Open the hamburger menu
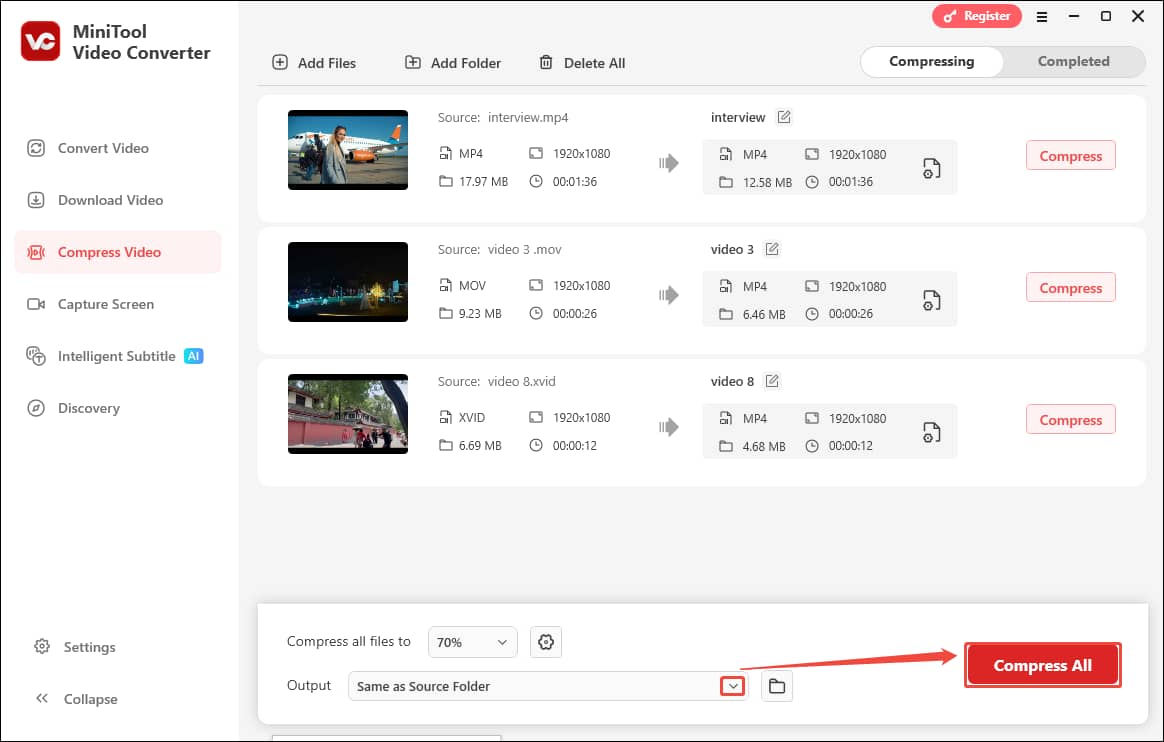Screen dimensions: 1164x742 1042,16
